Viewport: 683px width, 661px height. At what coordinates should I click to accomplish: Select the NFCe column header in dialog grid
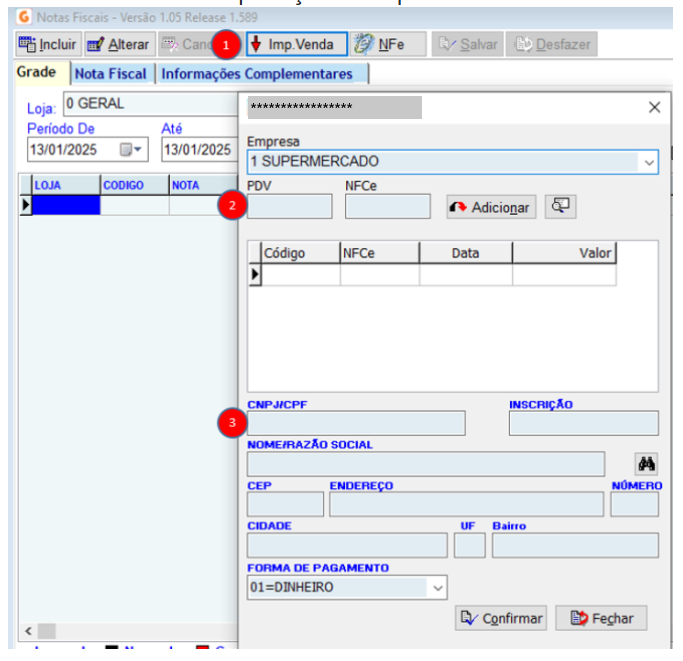(x=379, y=253)
